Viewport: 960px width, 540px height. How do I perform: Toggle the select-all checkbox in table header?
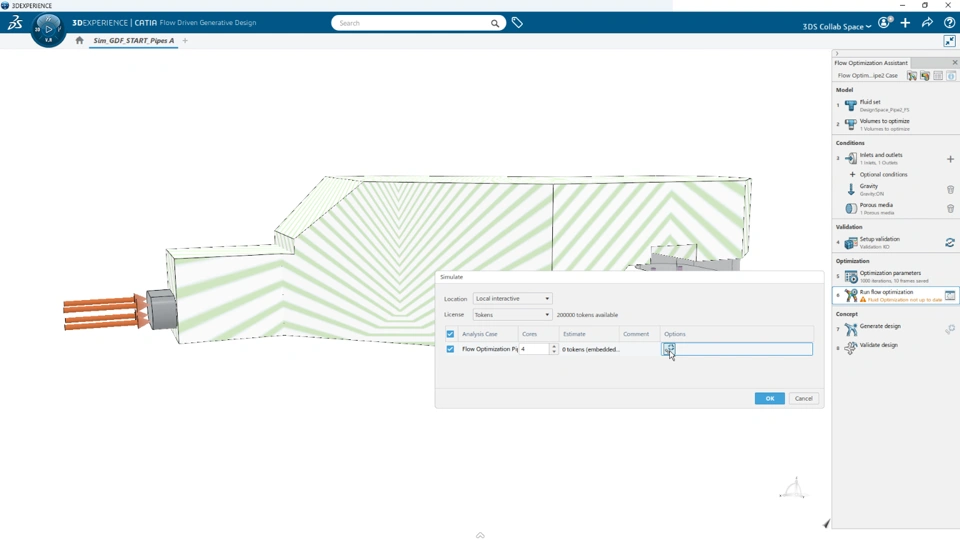450,334
